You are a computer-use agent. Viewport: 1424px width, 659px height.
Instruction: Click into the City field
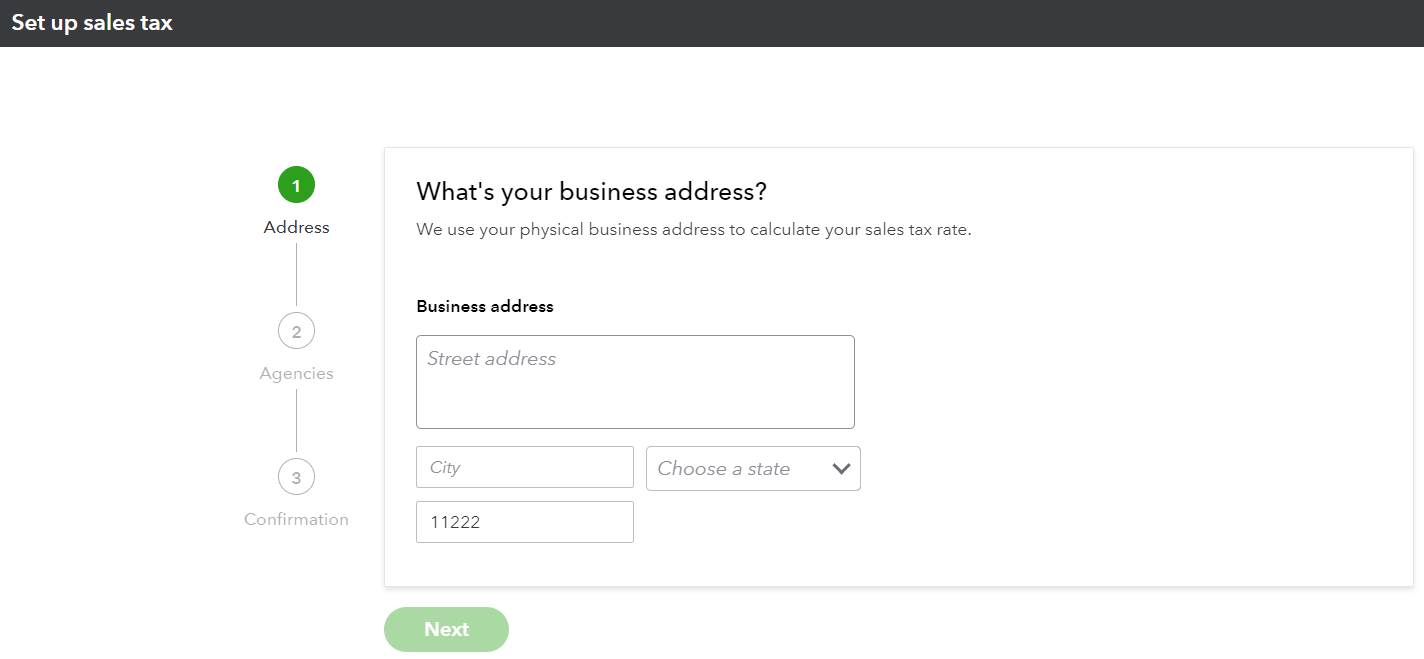pyautogui.click(x=524, y=467)
